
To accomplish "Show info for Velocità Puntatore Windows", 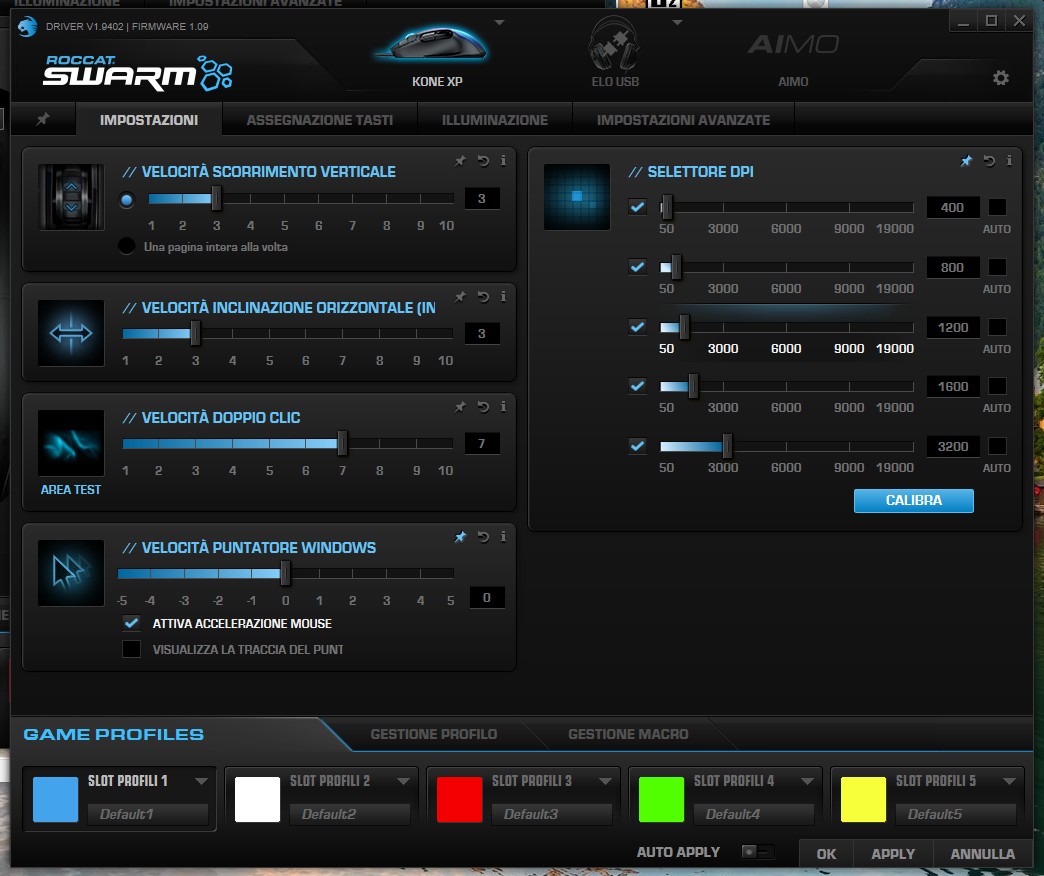I will click(503, 537).
